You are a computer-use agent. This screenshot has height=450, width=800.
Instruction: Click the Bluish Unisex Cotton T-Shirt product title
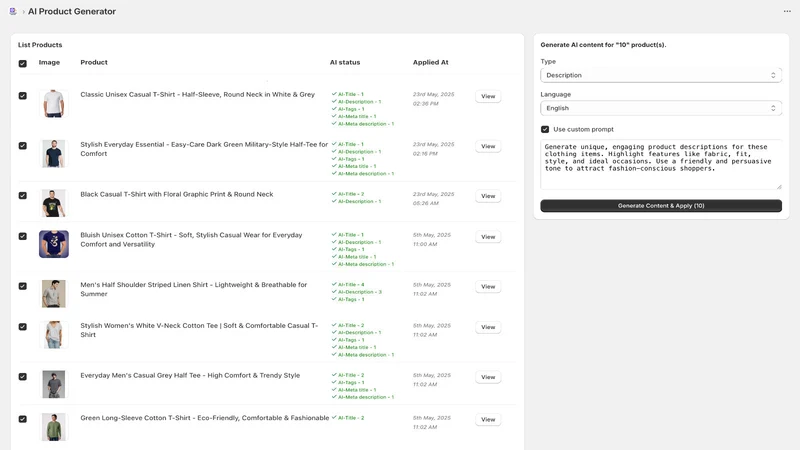point(191,240)
